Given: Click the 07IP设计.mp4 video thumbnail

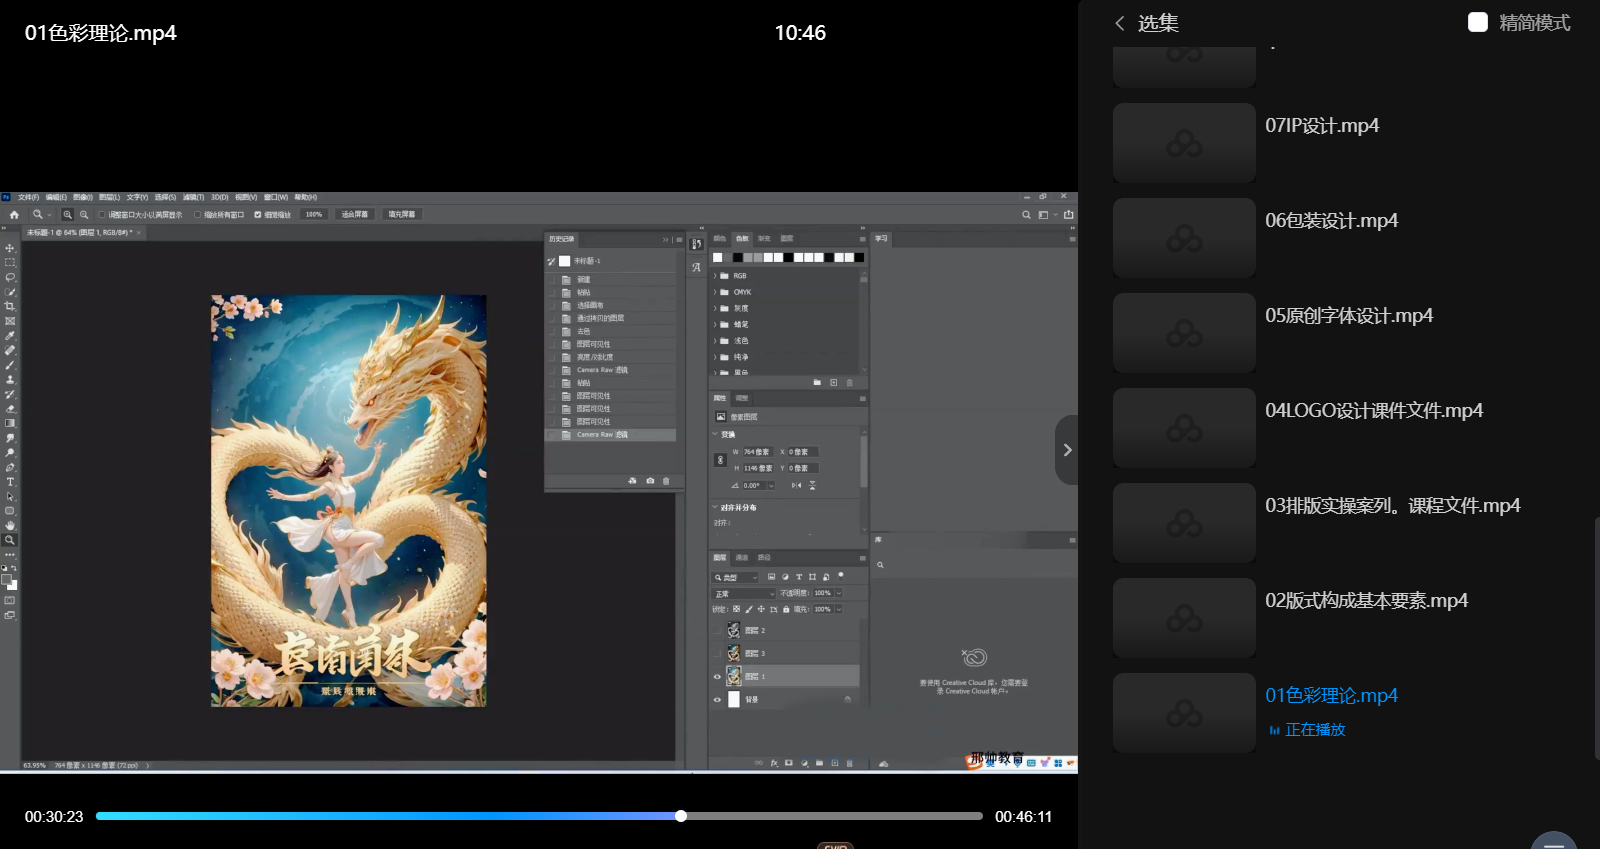Looking at the screenshot, I should [x=1184, y=143].
